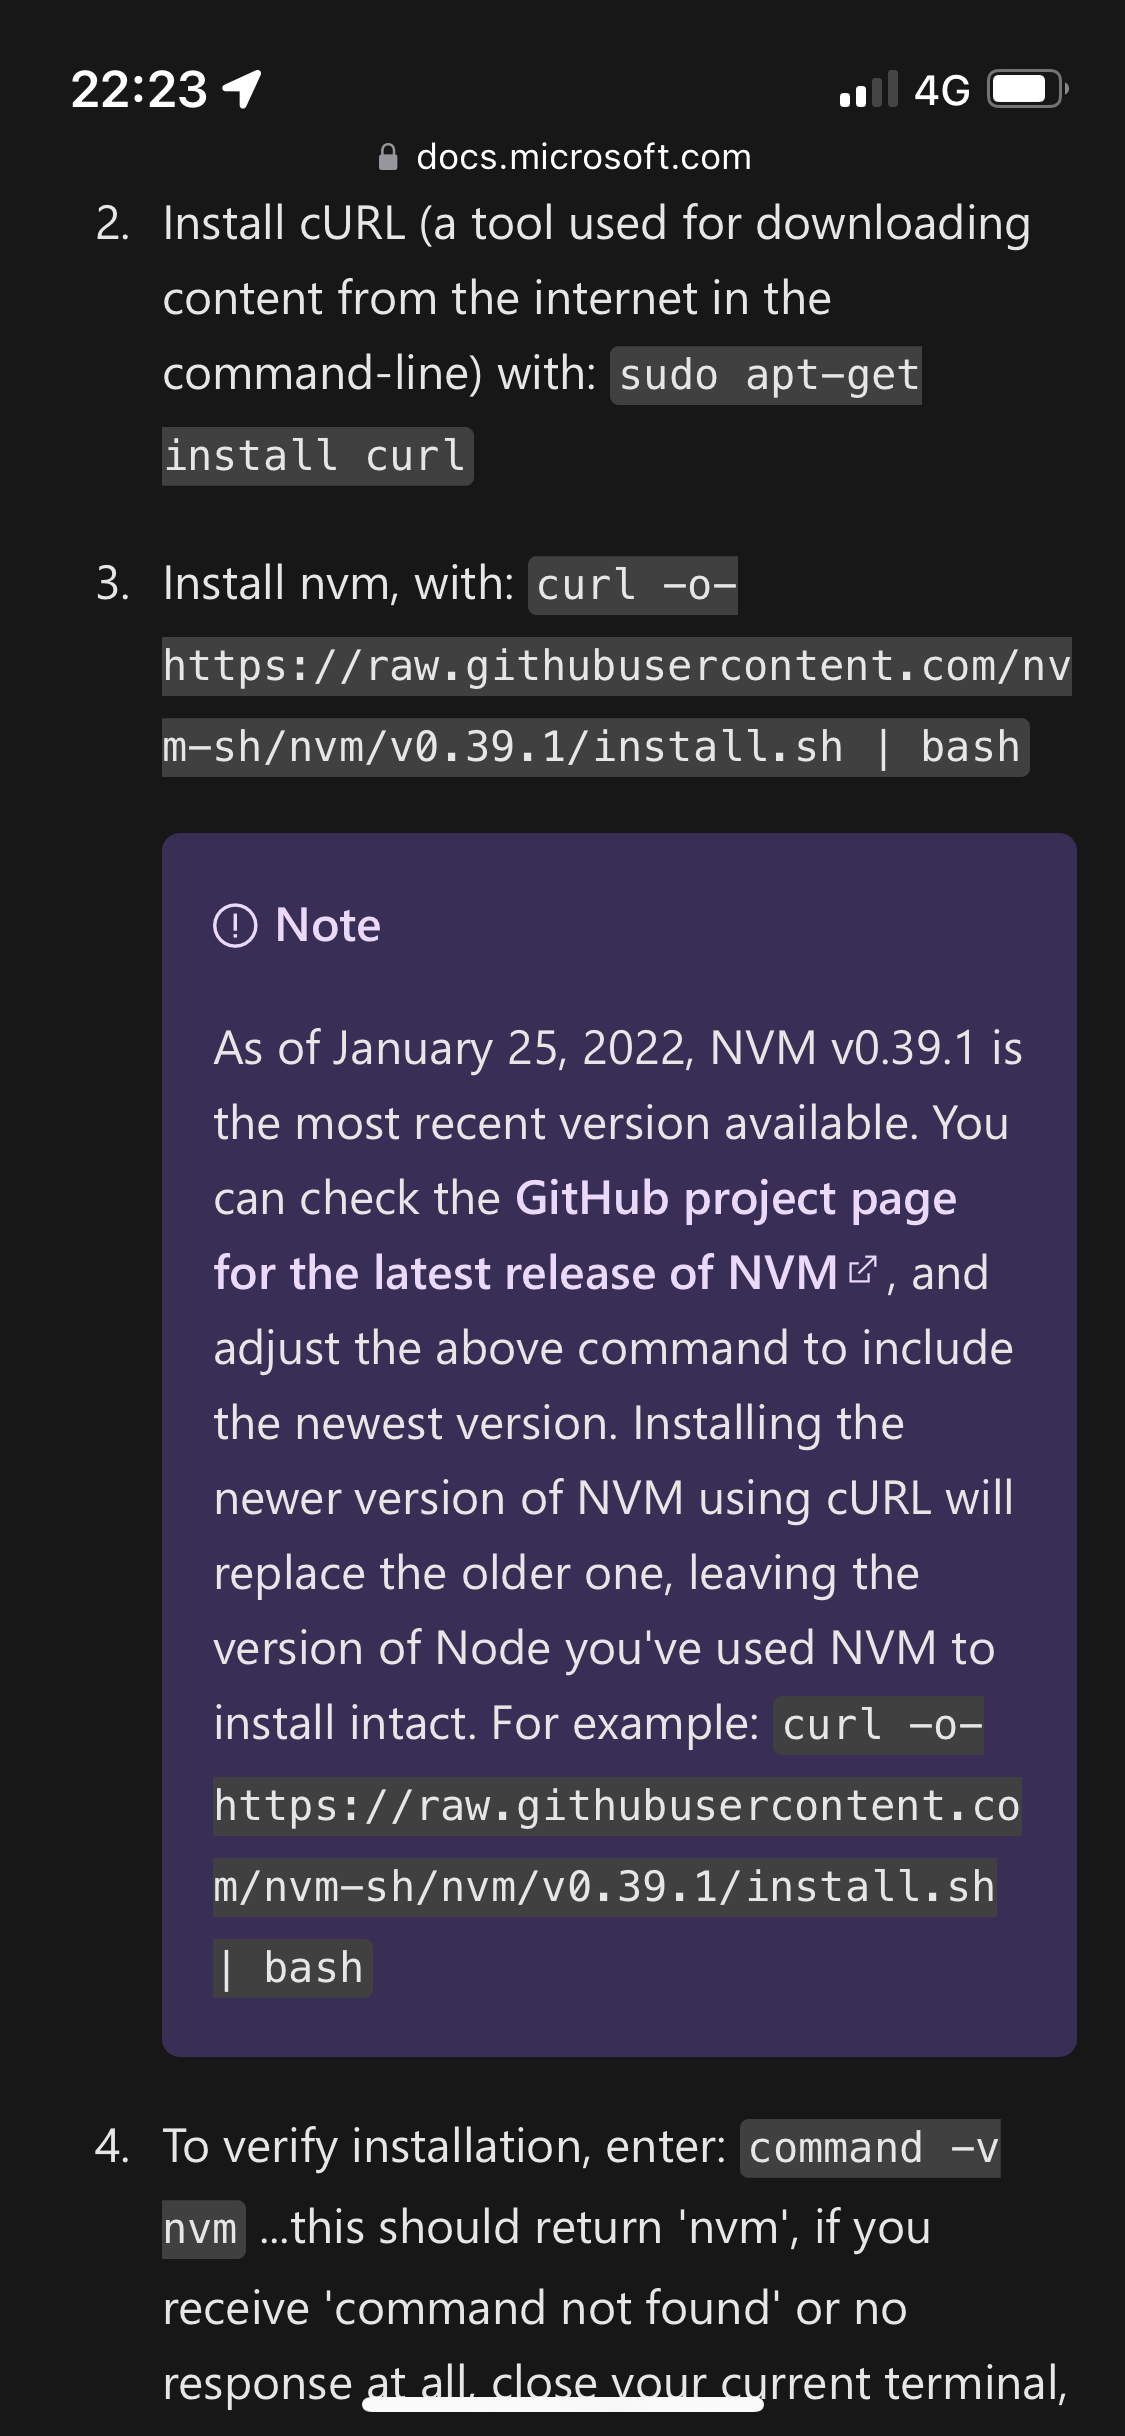Tap the bash keyword in step 3 code
The height and width of the screenshot is (2436, 1125).
click(968, 746)
